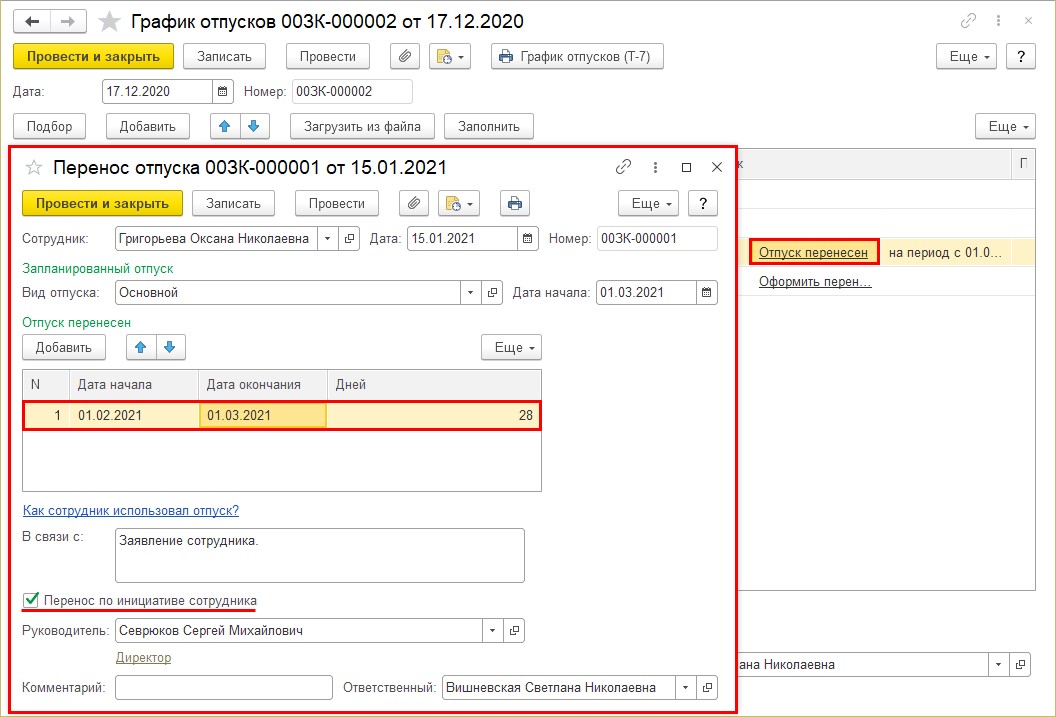Open Еще menu beside the Заполнить button
The image size is (1056, 717).
1005,127
